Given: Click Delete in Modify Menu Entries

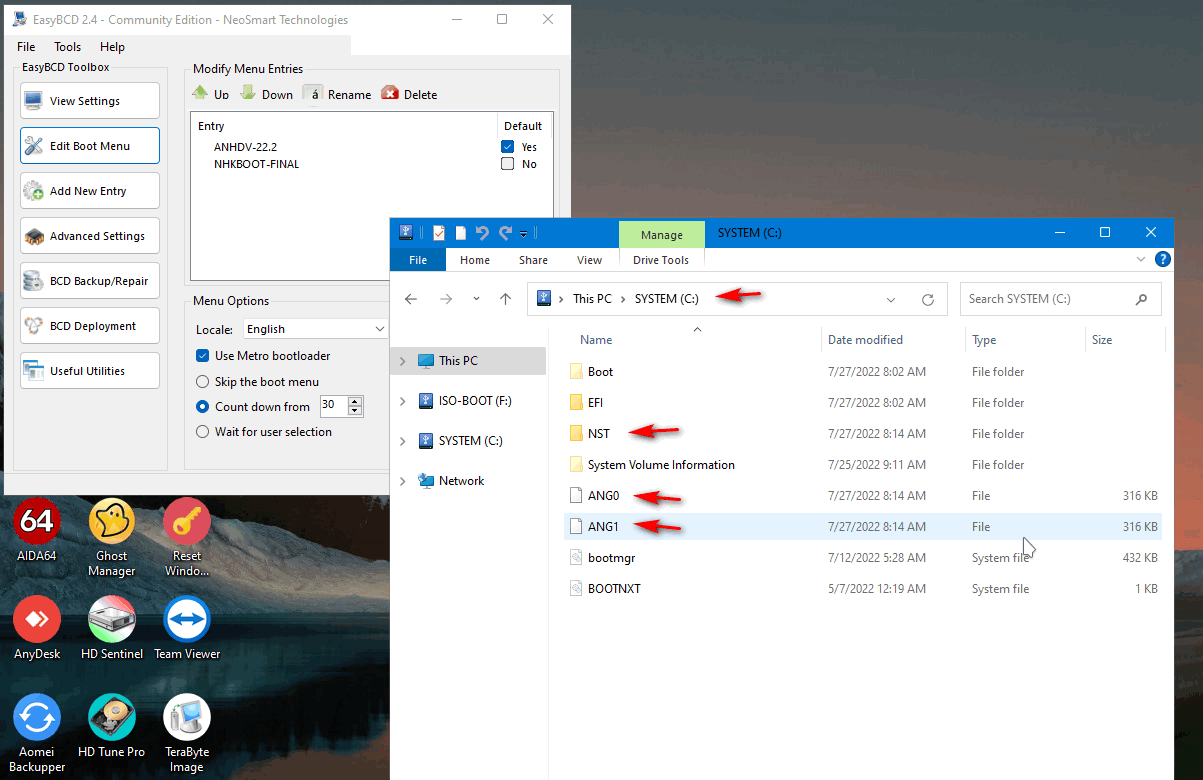Looking at the screenshot, I should (x=409, y=94).
